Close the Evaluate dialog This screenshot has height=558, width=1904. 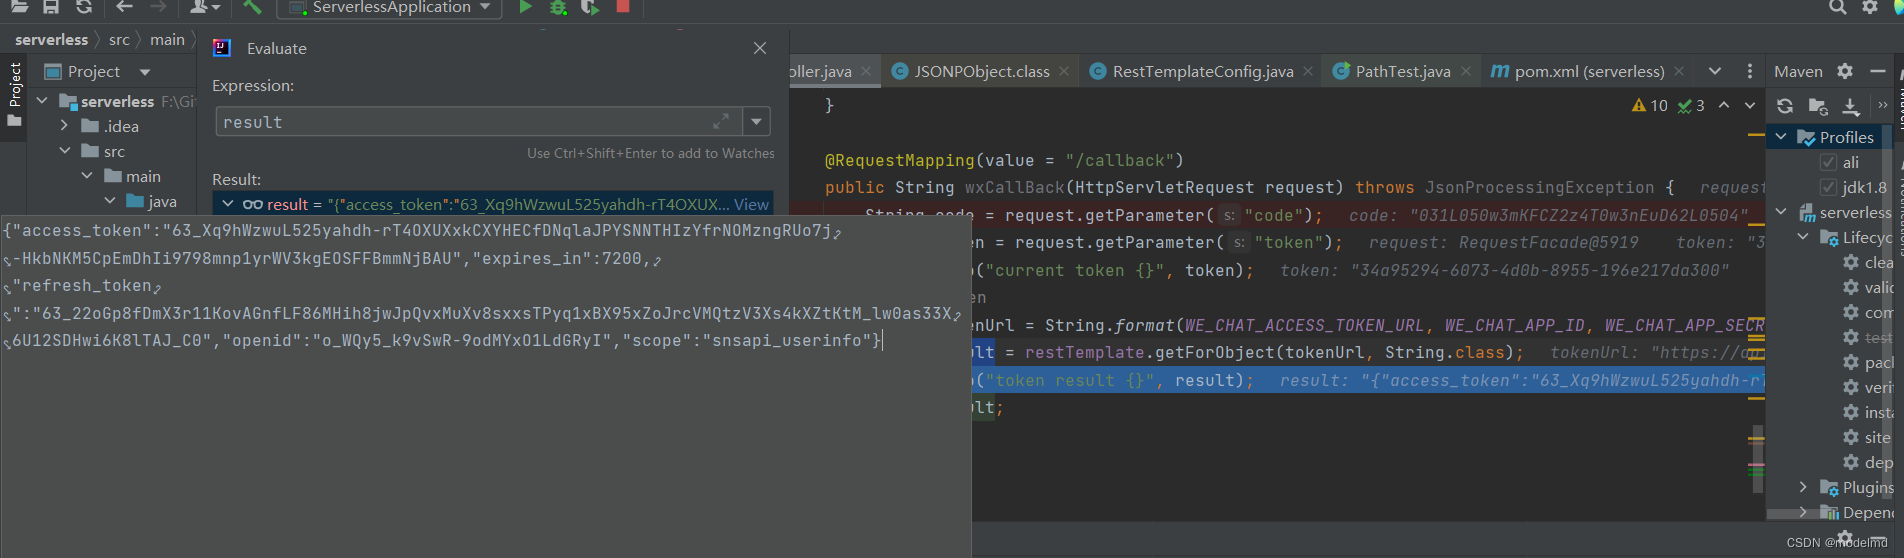click(x=760, y=48)
